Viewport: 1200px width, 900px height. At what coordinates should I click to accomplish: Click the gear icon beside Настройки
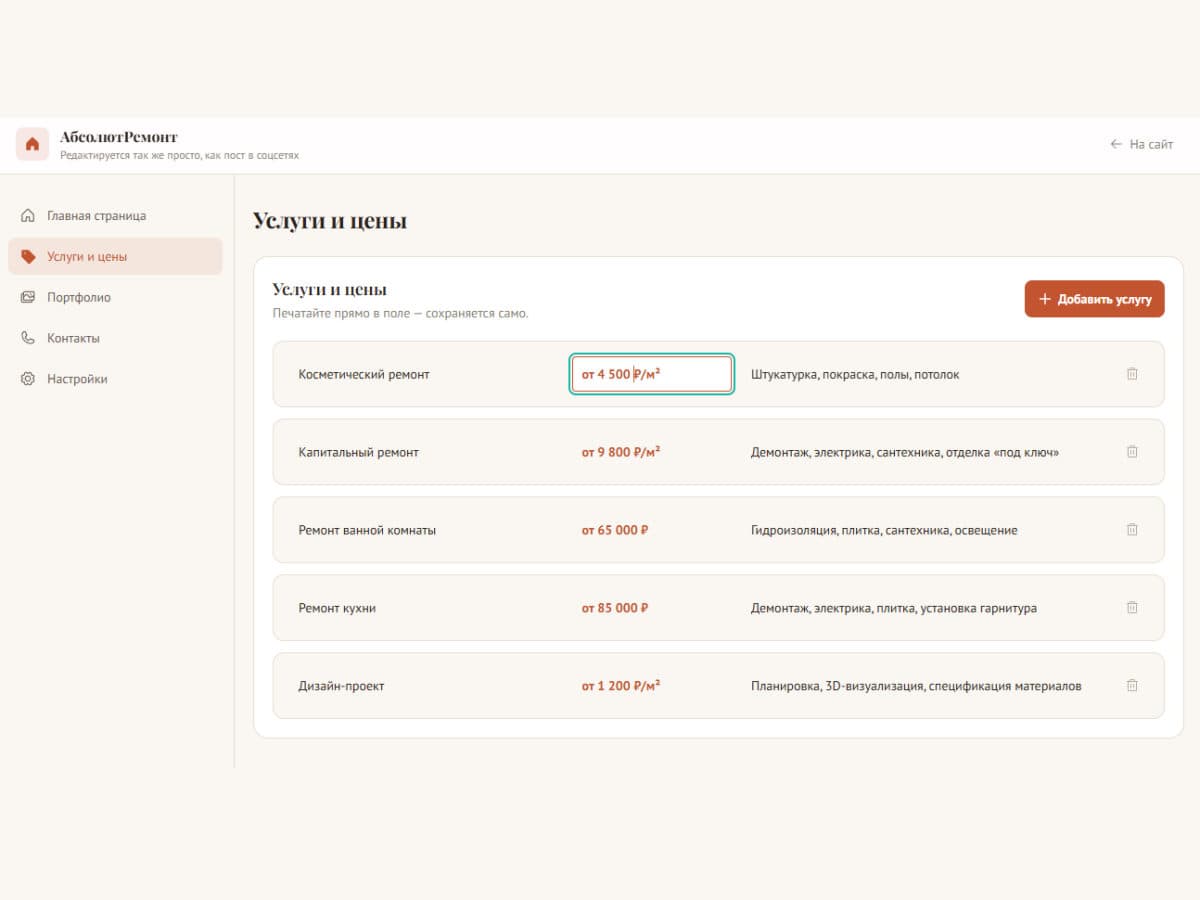pyautogui.click(x=28, y=379)
